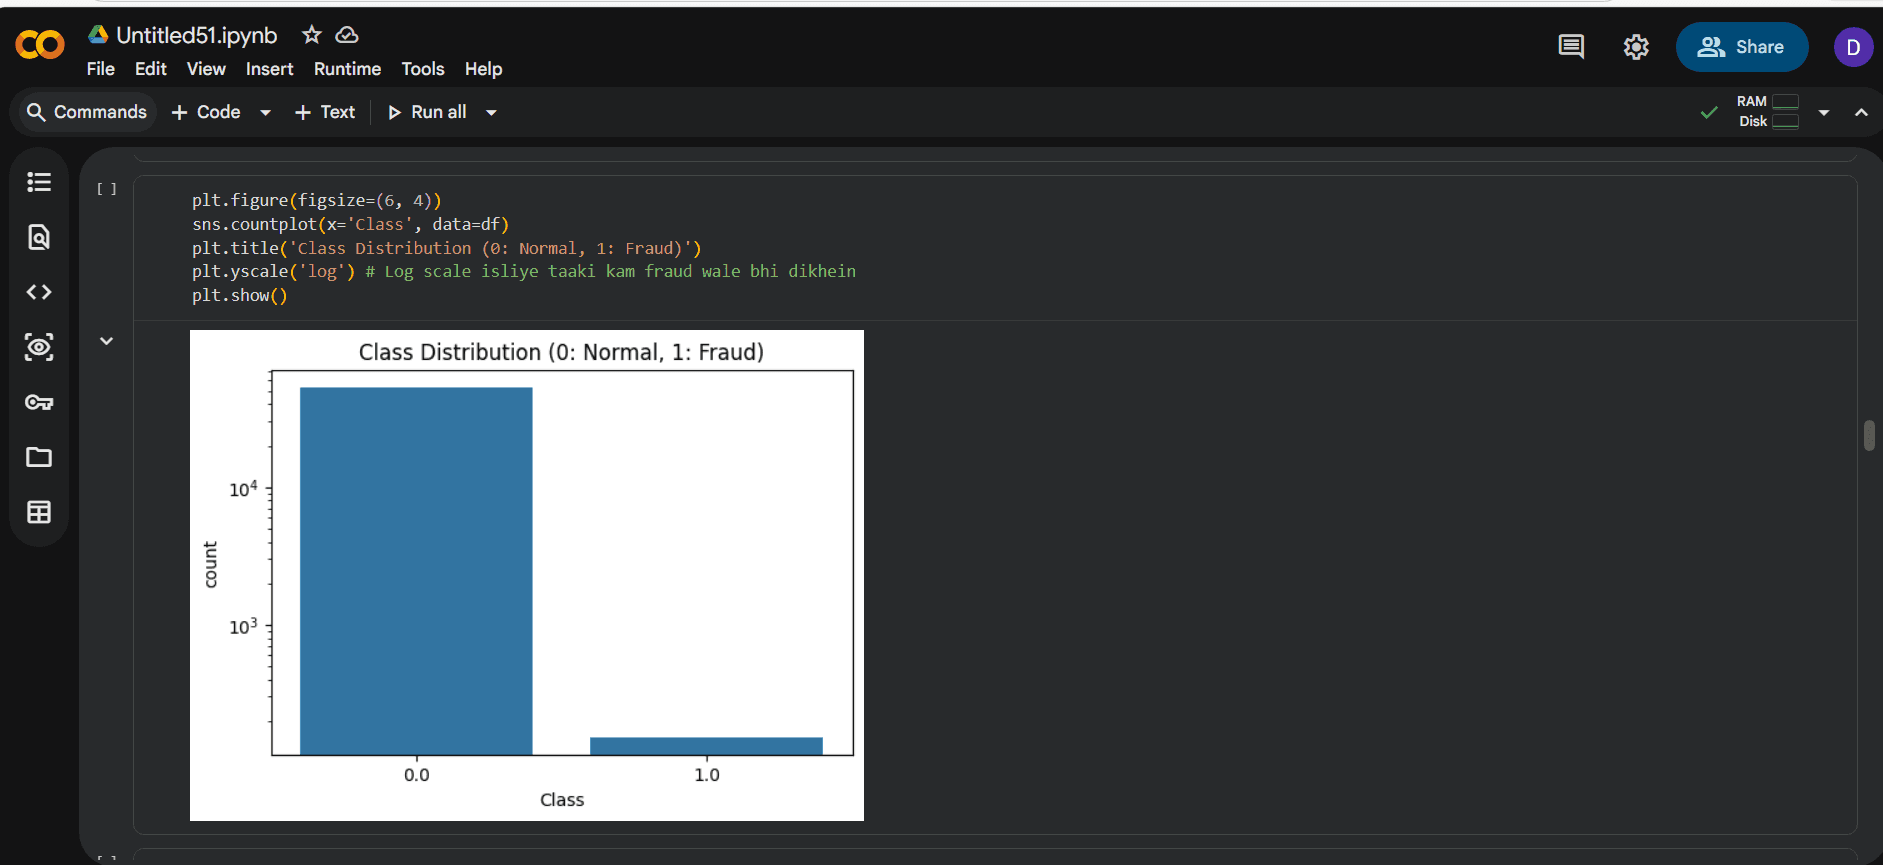Collapse the header with the up chevron
Screen dimensions: 1883x865
[x=1861, y=113]
